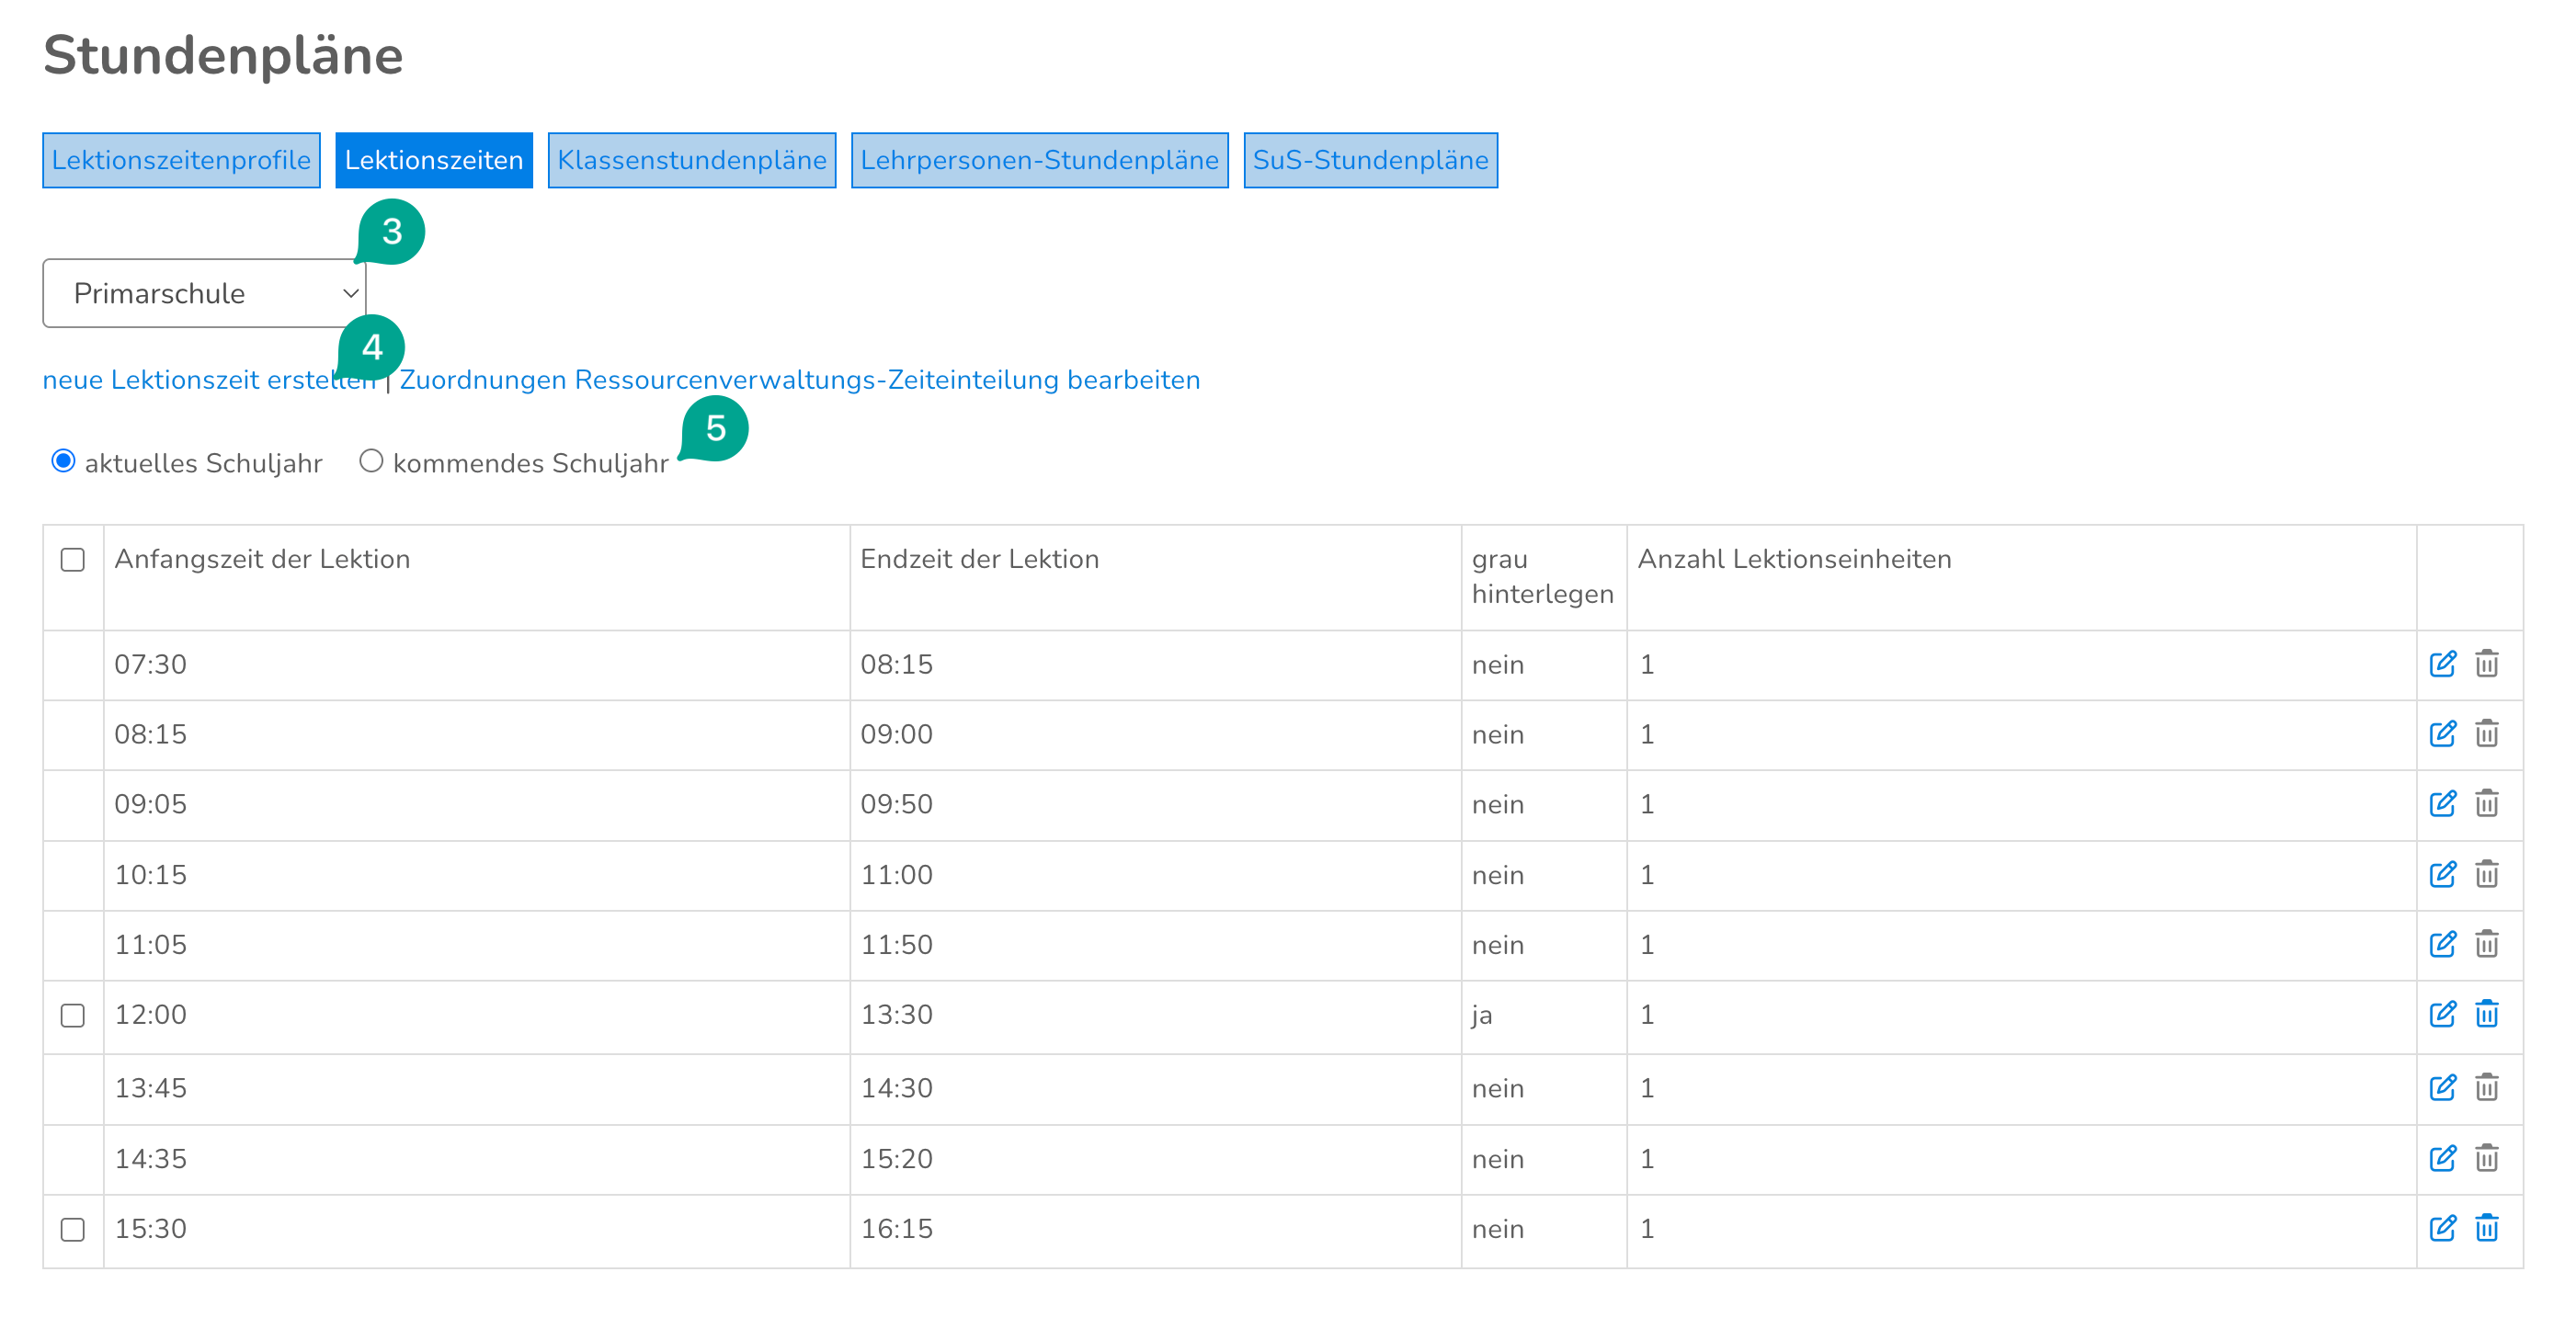
Task: Delete the 15:30 lesson row
Action: (x=2486, y=1228)
